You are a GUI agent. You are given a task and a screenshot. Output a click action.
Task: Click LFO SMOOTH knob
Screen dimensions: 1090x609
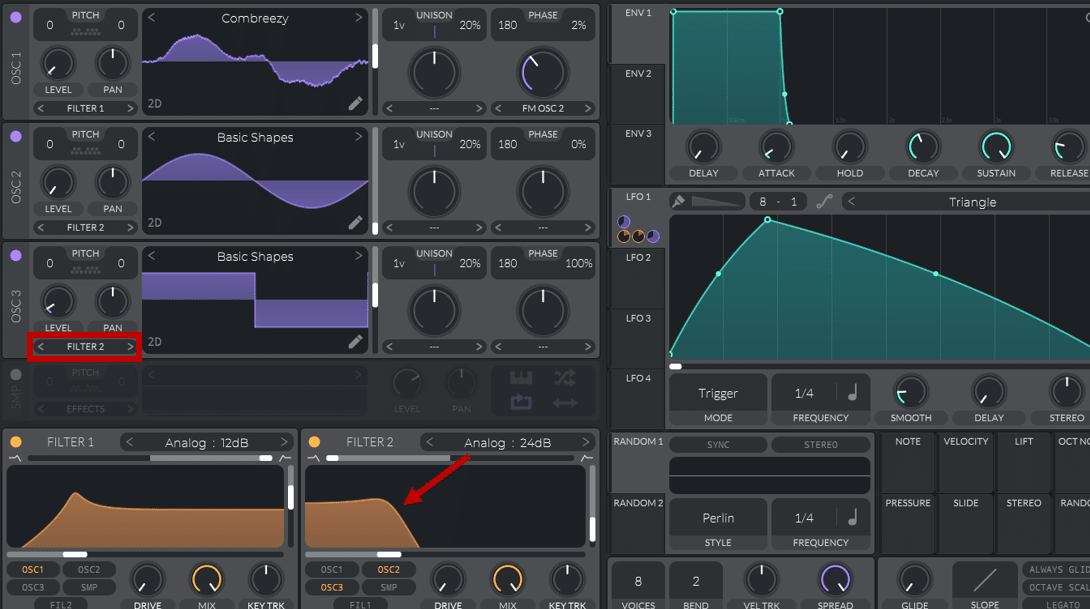point(911,392)
